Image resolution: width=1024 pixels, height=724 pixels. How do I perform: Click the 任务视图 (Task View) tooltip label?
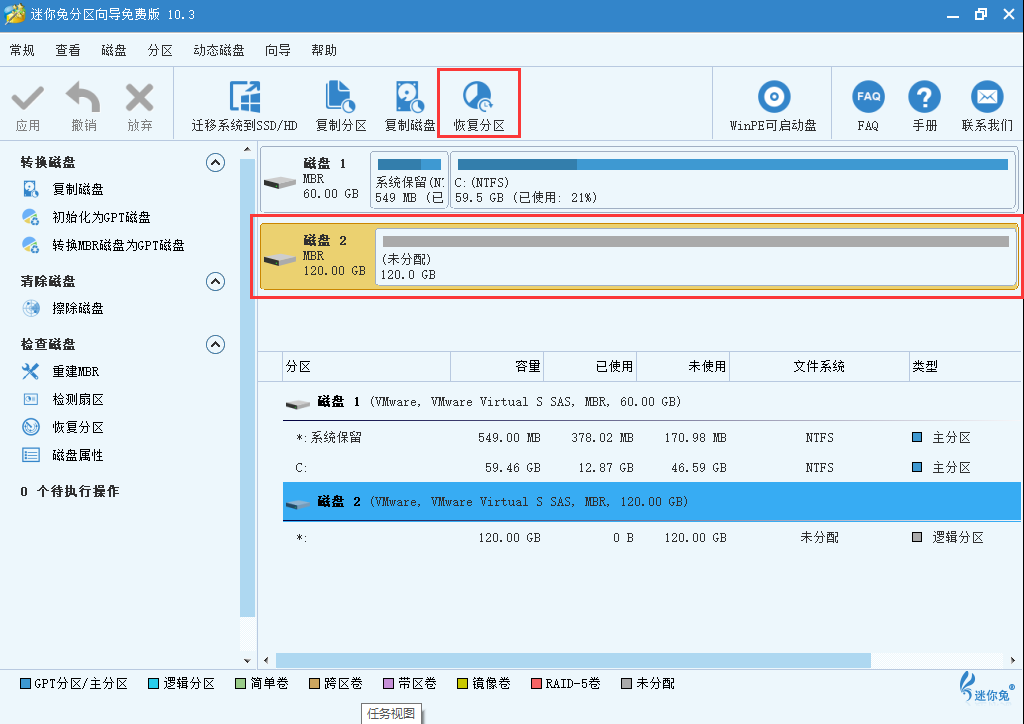pyautogui.click(x=391, y=714)
